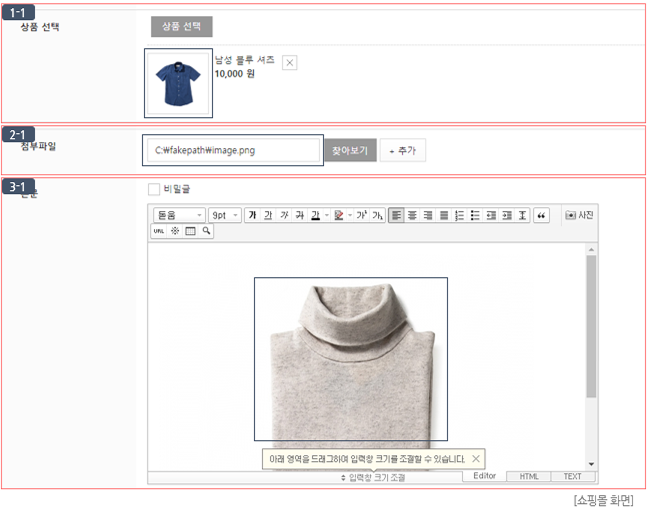Click the attachment file path field
649x514 pixels.
[232, 150]
